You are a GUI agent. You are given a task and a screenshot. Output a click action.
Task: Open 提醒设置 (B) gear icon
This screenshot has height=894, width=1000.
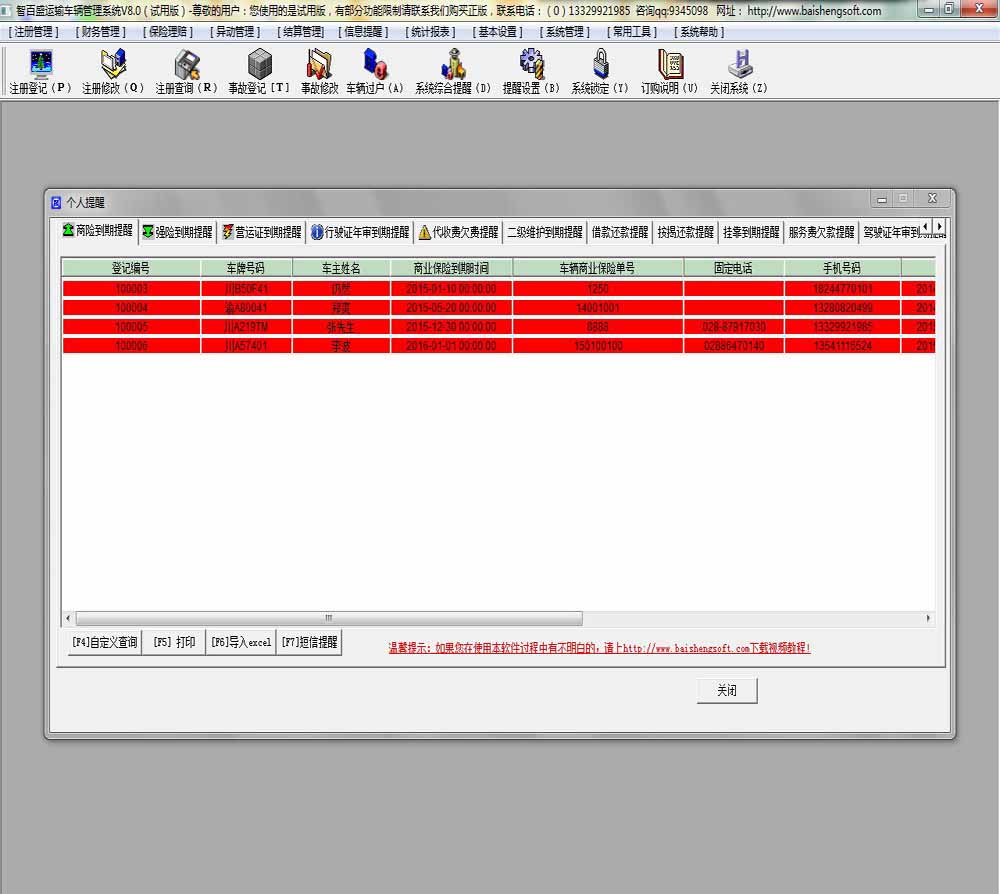[x=531, y=71]
